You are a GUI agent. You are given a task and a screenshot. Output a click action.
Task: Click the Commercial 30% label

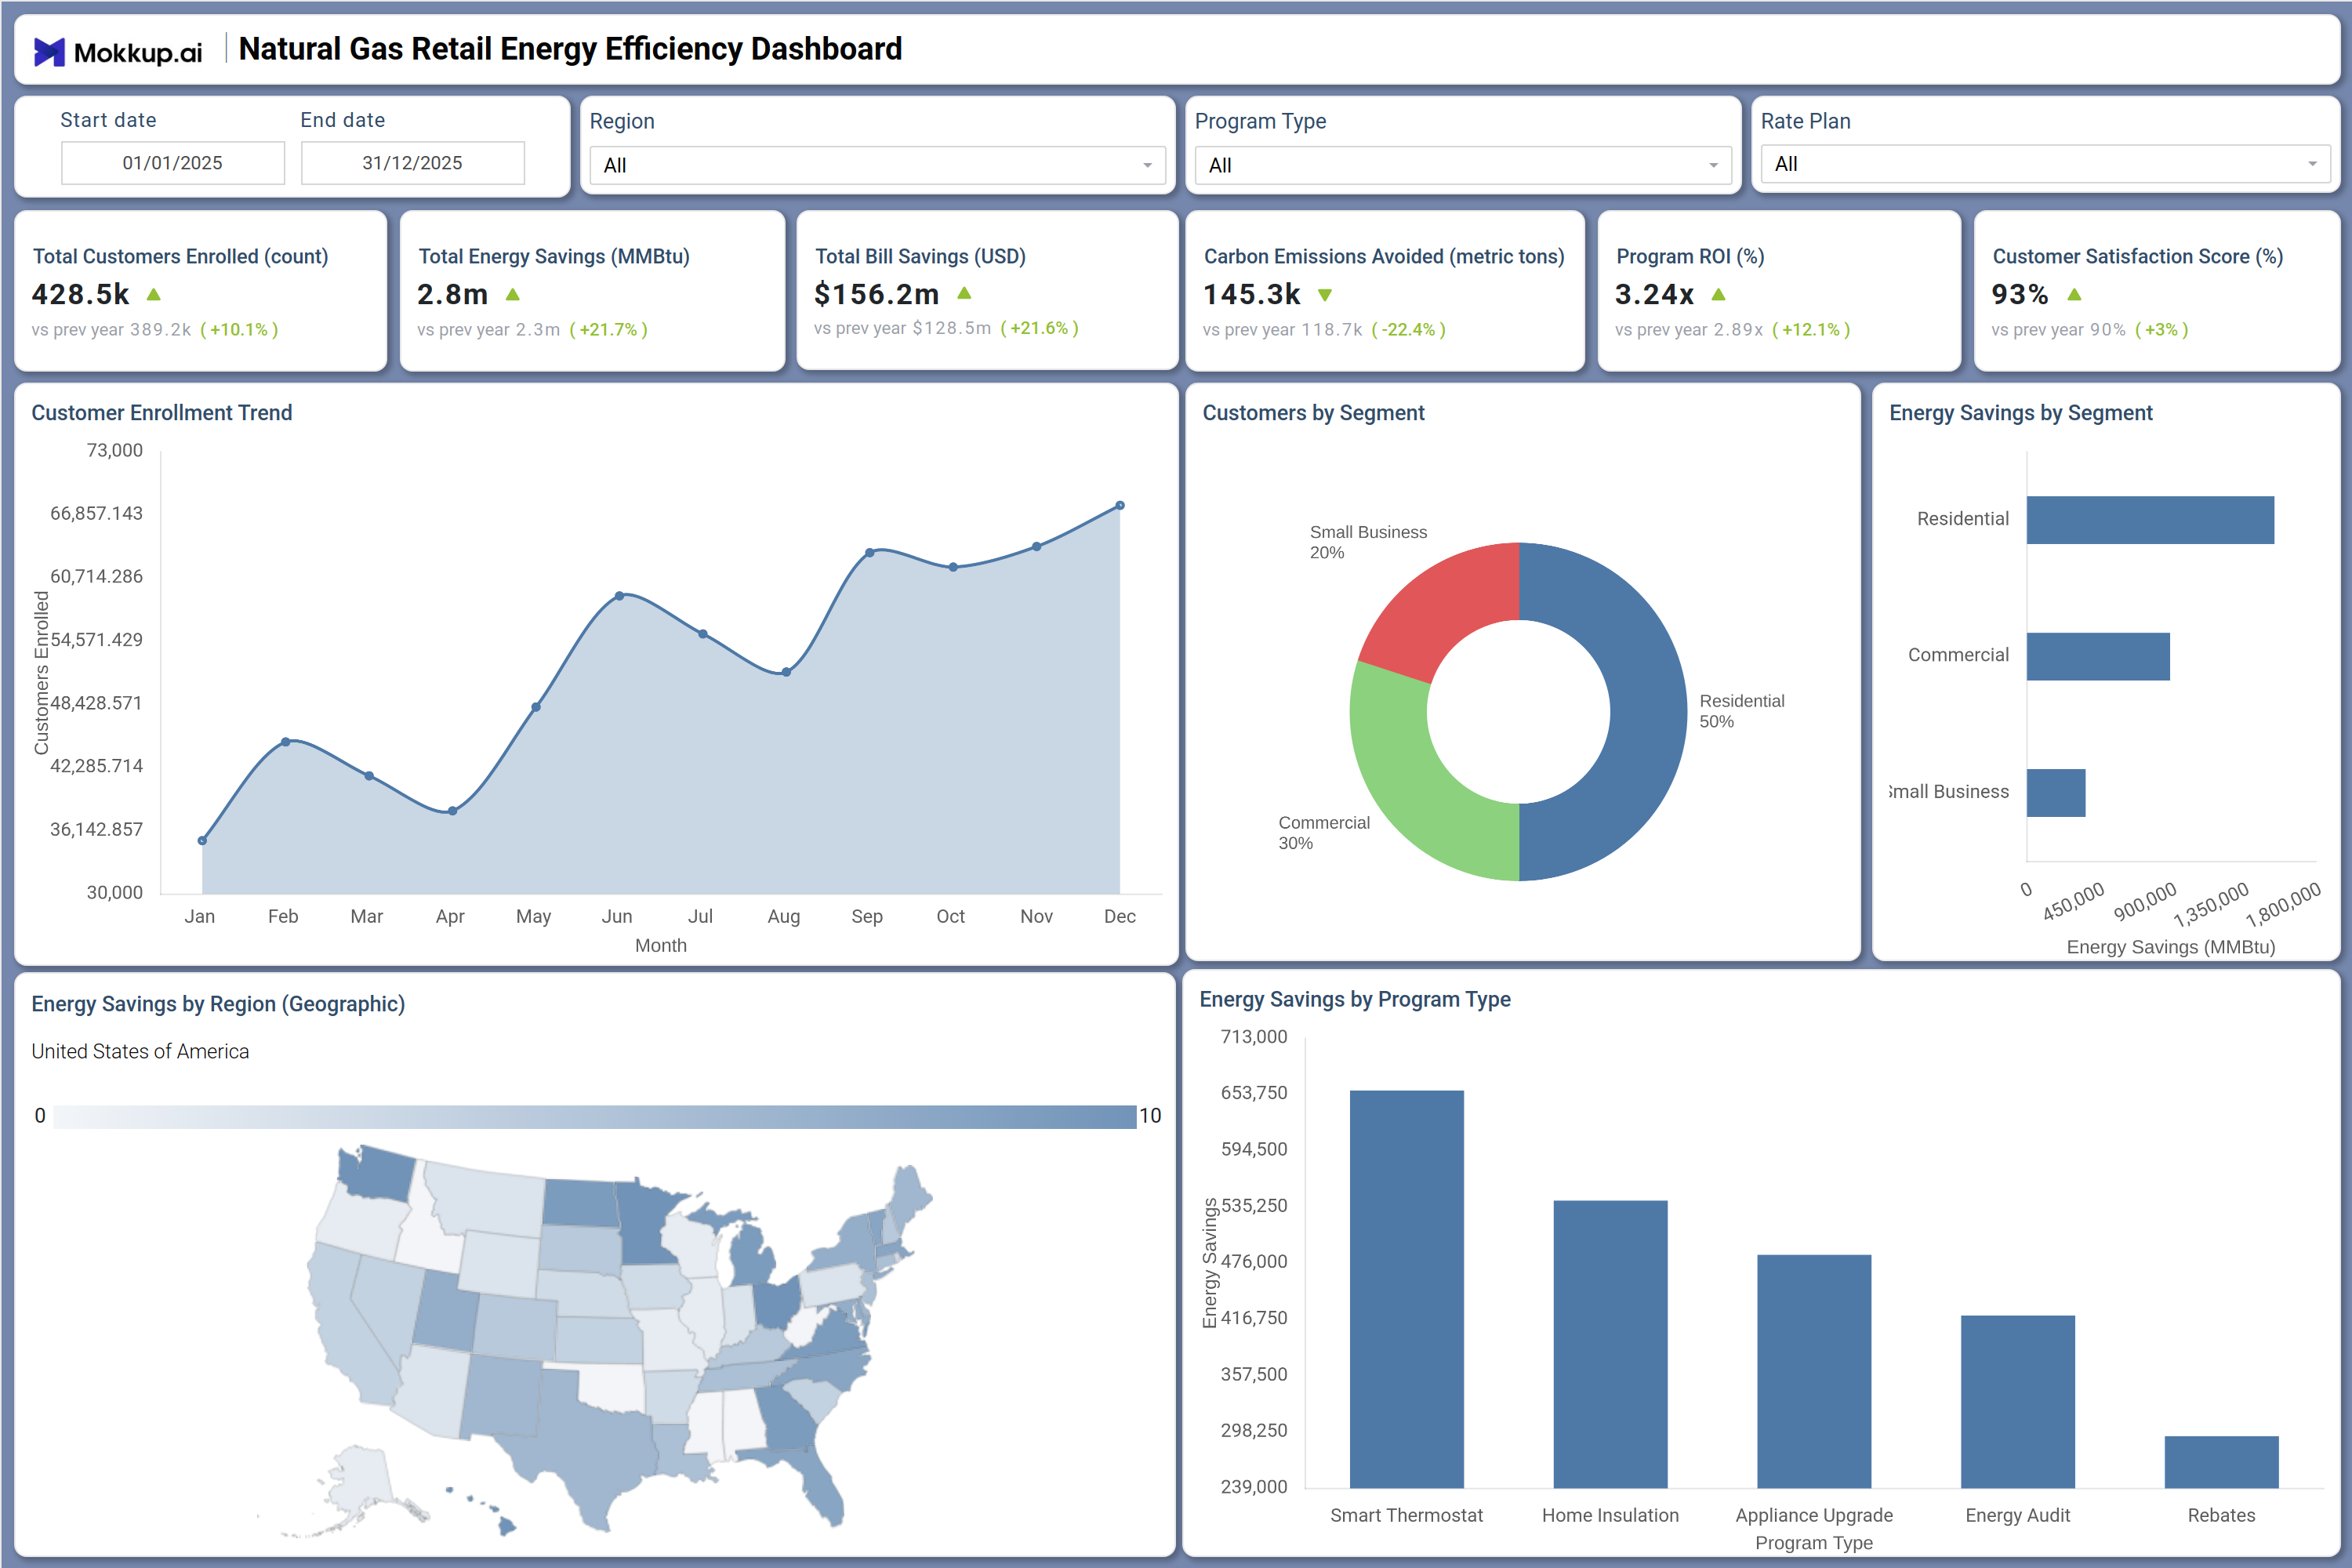(1324, 832)
